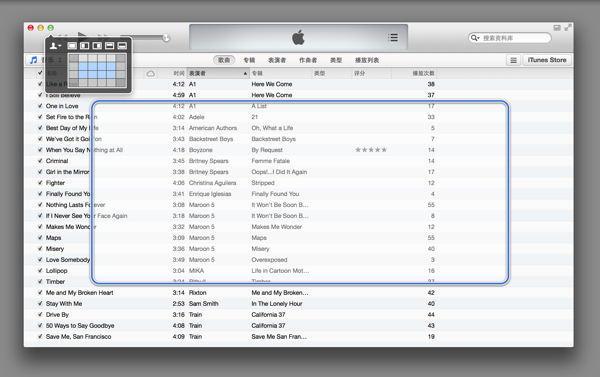Uncheck the song 'Drive By'

tap(40, 315)
